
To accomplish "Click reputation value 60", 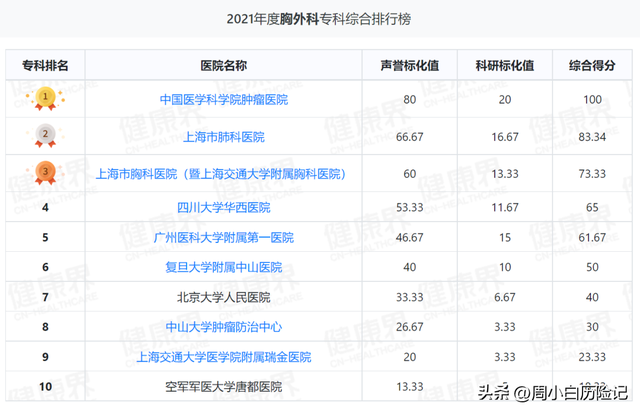I will (x=410, y=174).
